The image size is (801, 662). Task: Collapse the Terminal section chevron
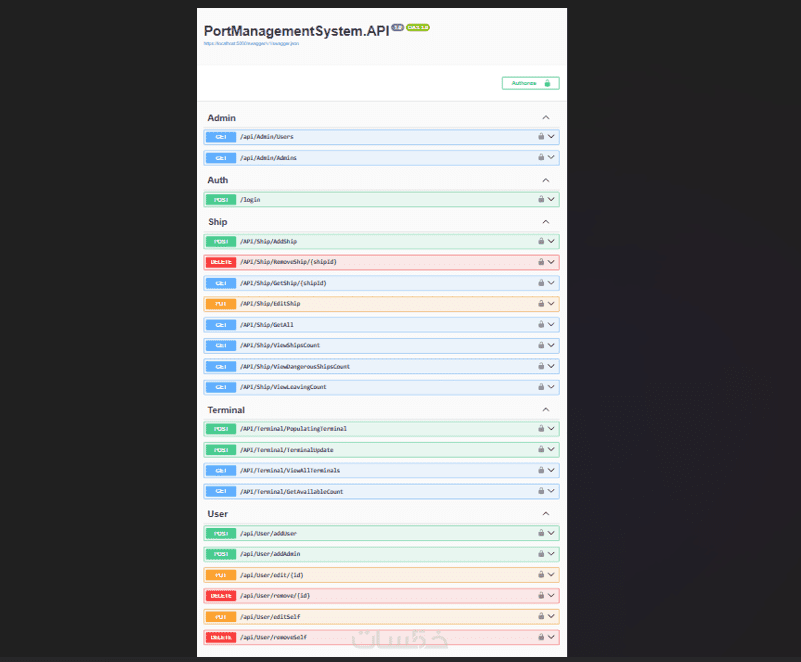(x=546, y=410)
